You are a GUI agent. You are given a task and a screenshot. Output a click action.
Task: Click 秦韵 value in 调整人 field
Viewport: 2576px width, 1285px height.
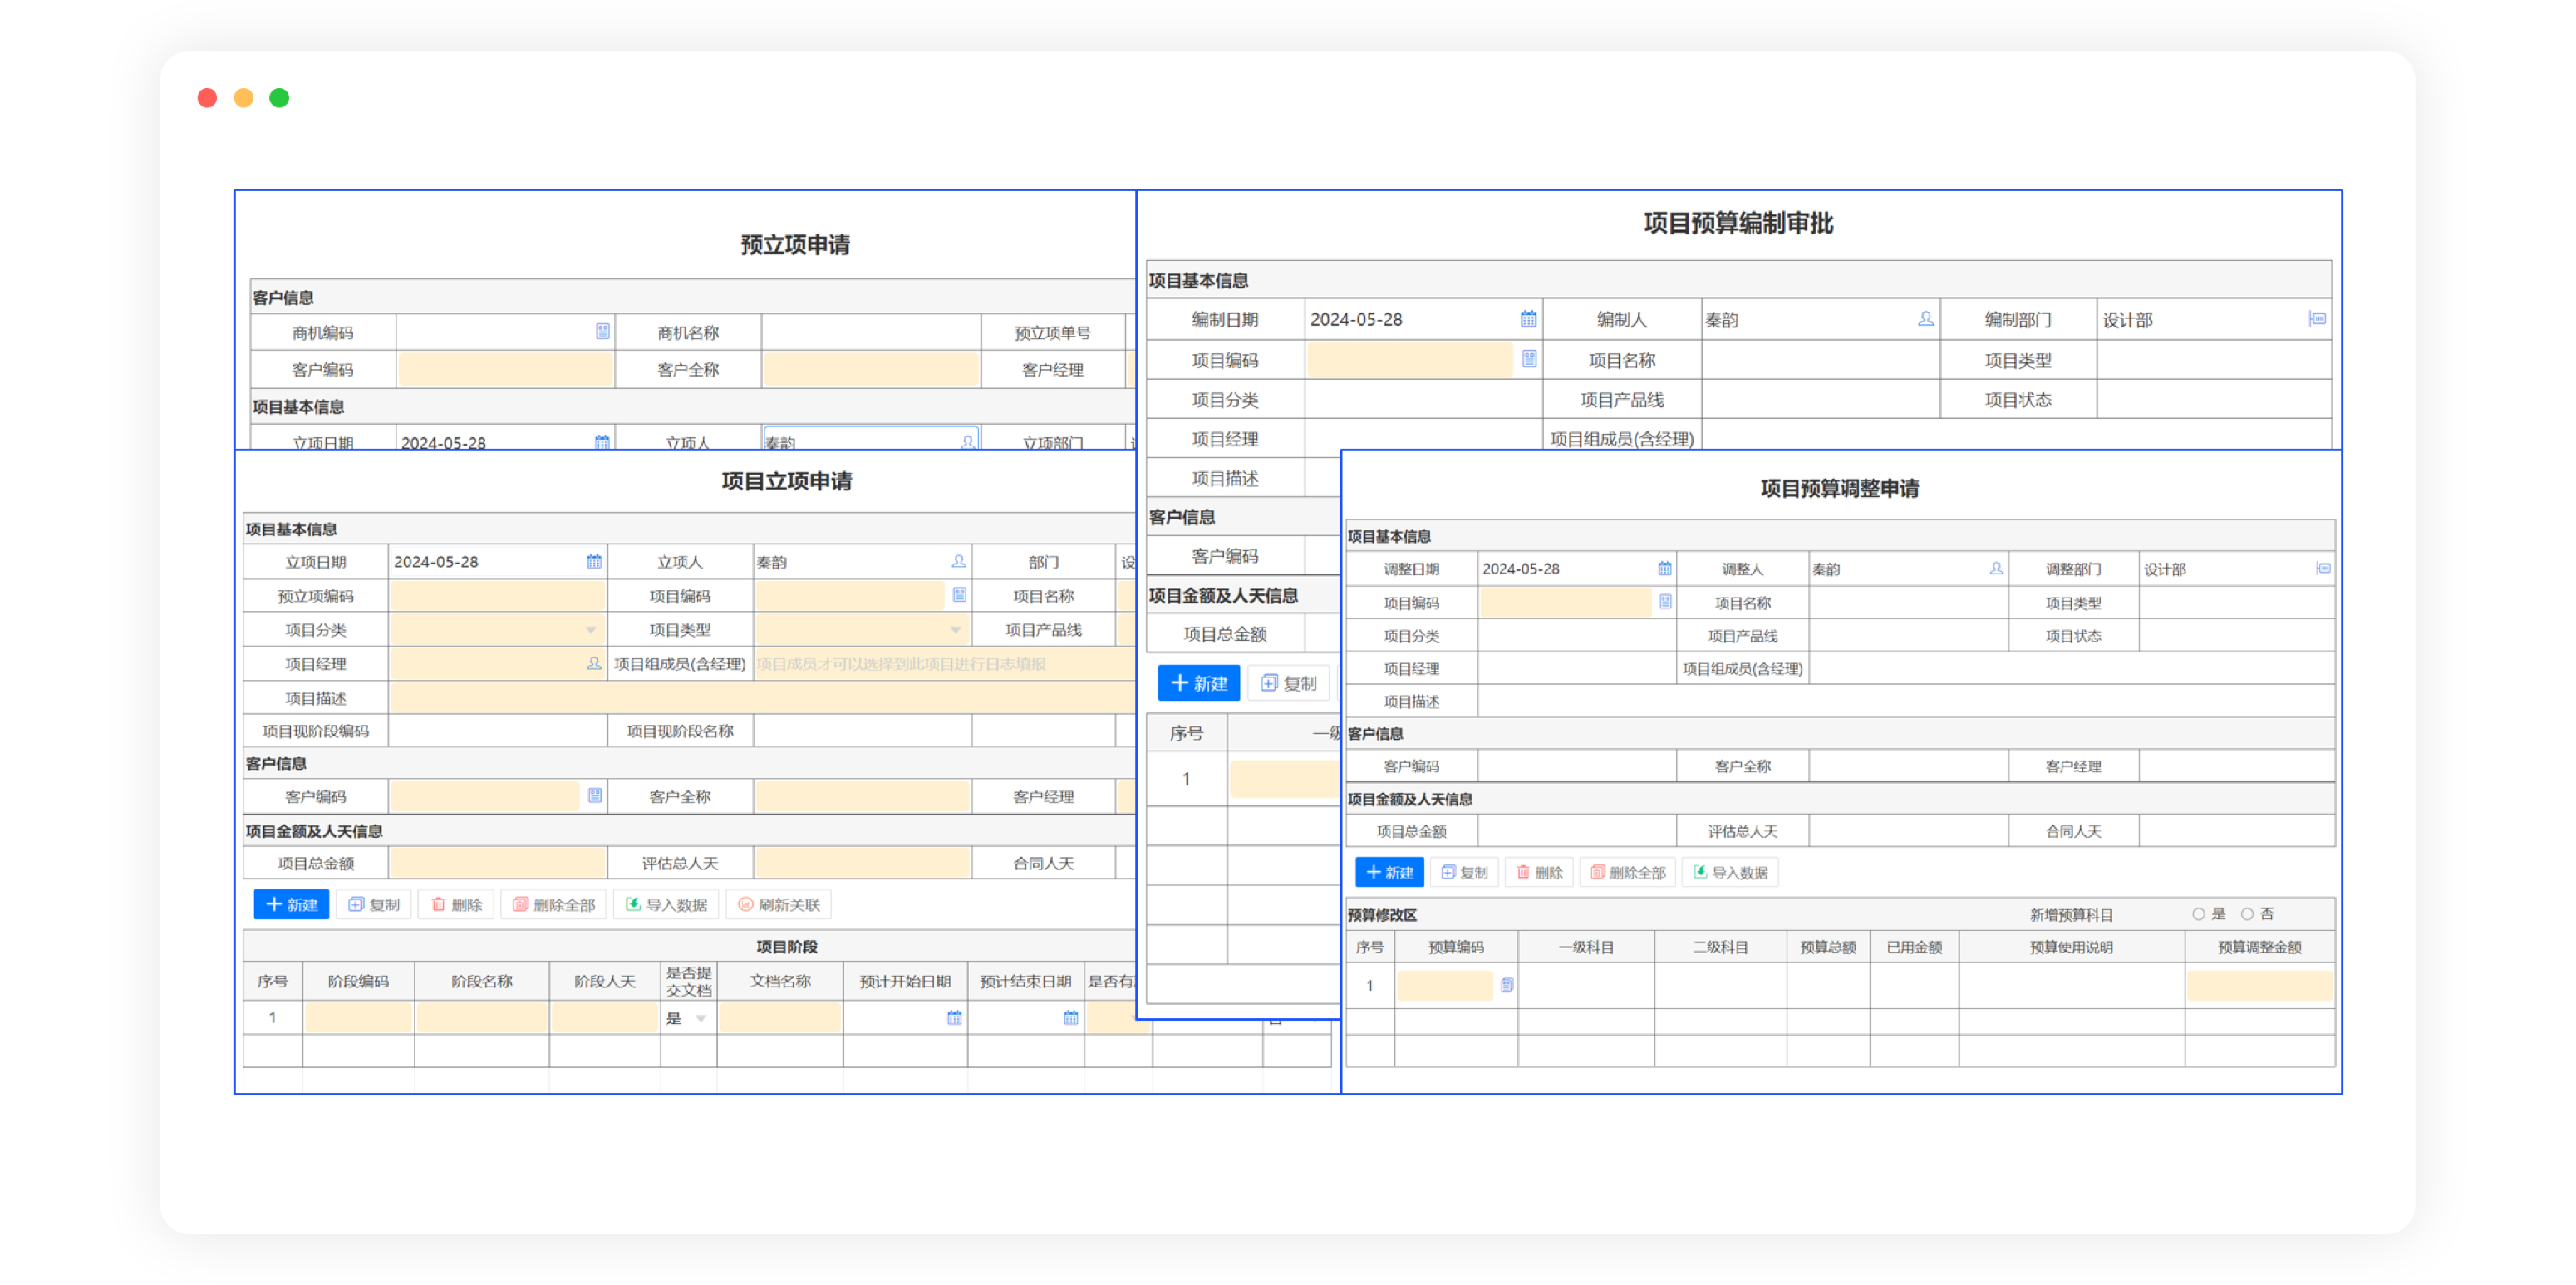tap(1826, 569)
